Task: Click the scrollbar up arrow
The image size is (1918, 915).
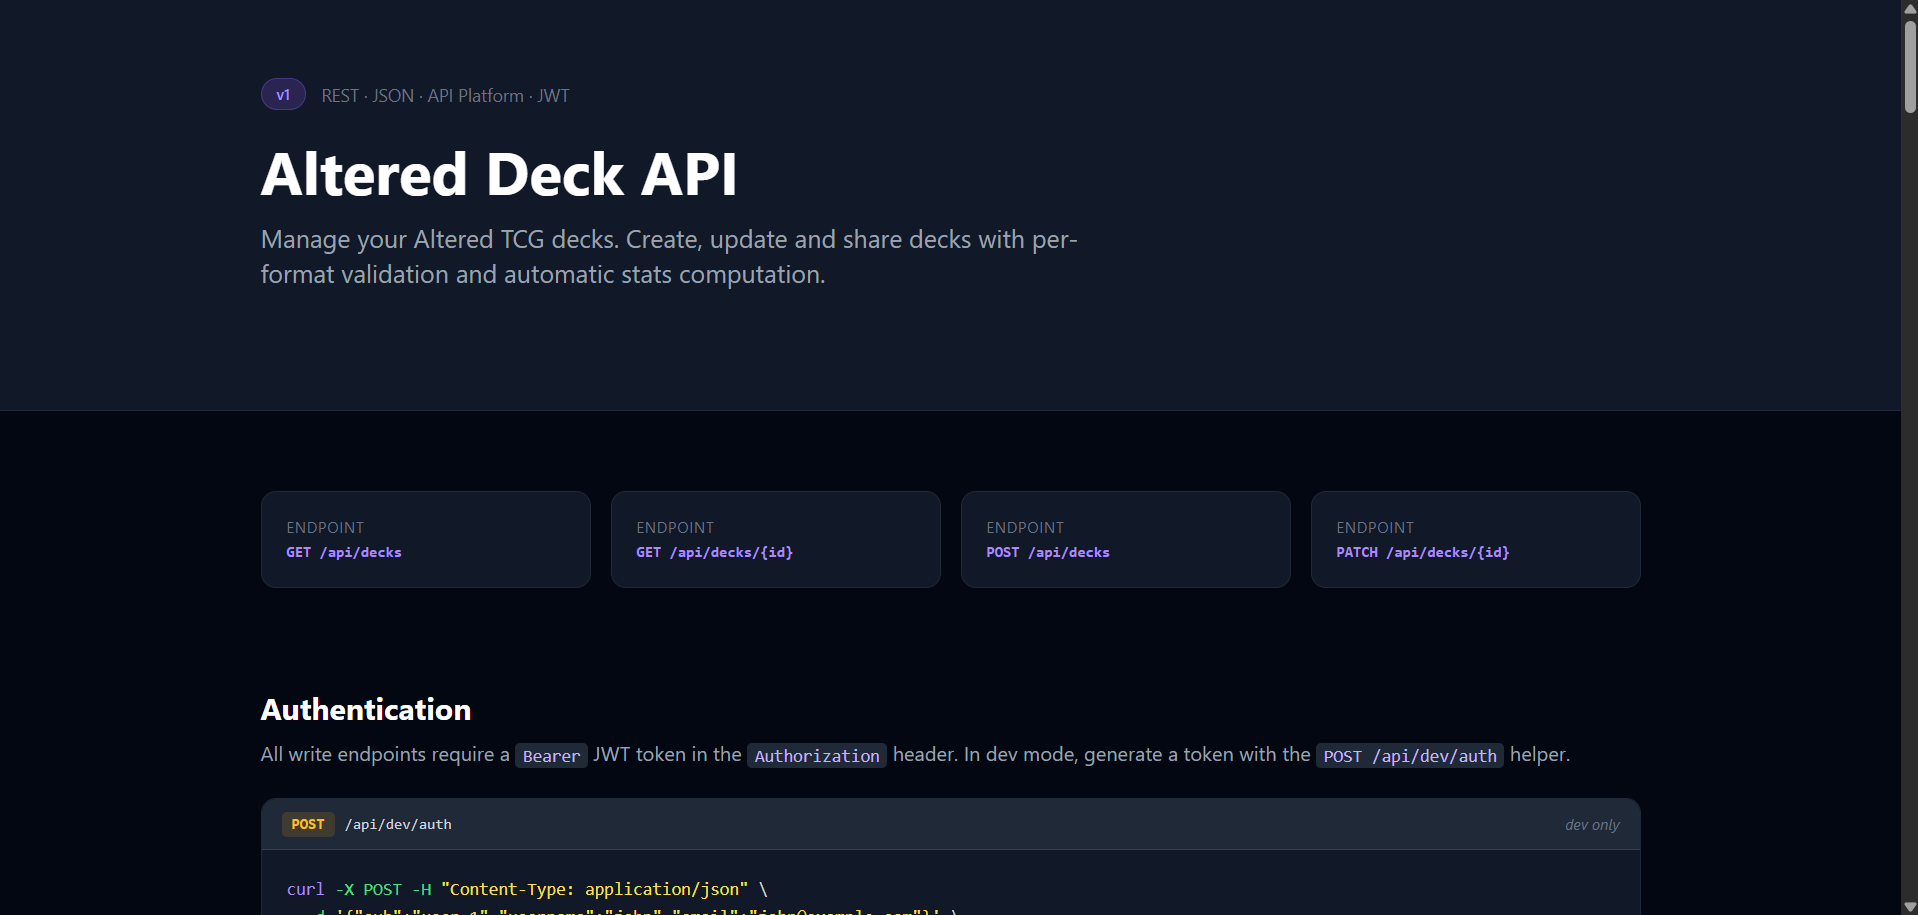Action: point(1910,8)
